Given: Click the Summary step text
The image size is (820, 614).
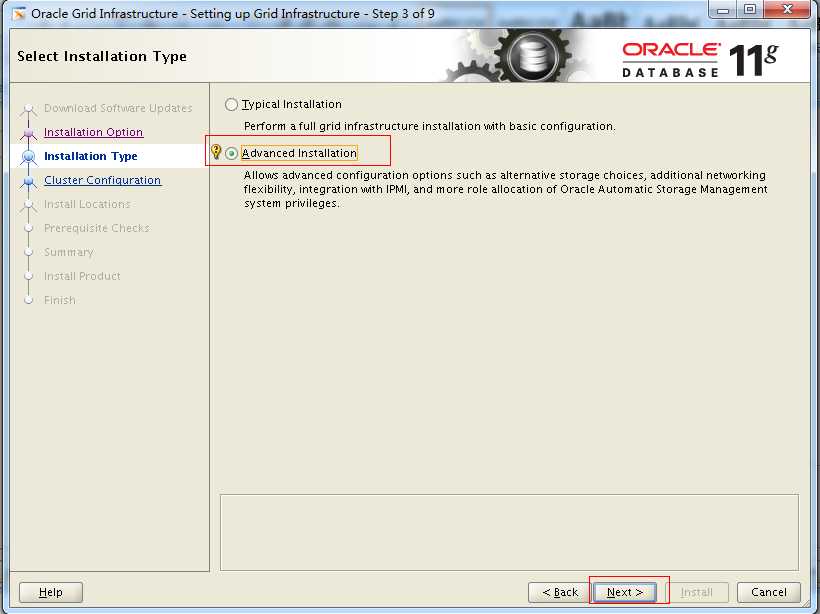Looking at the screenshot, I should pos(69,252).
